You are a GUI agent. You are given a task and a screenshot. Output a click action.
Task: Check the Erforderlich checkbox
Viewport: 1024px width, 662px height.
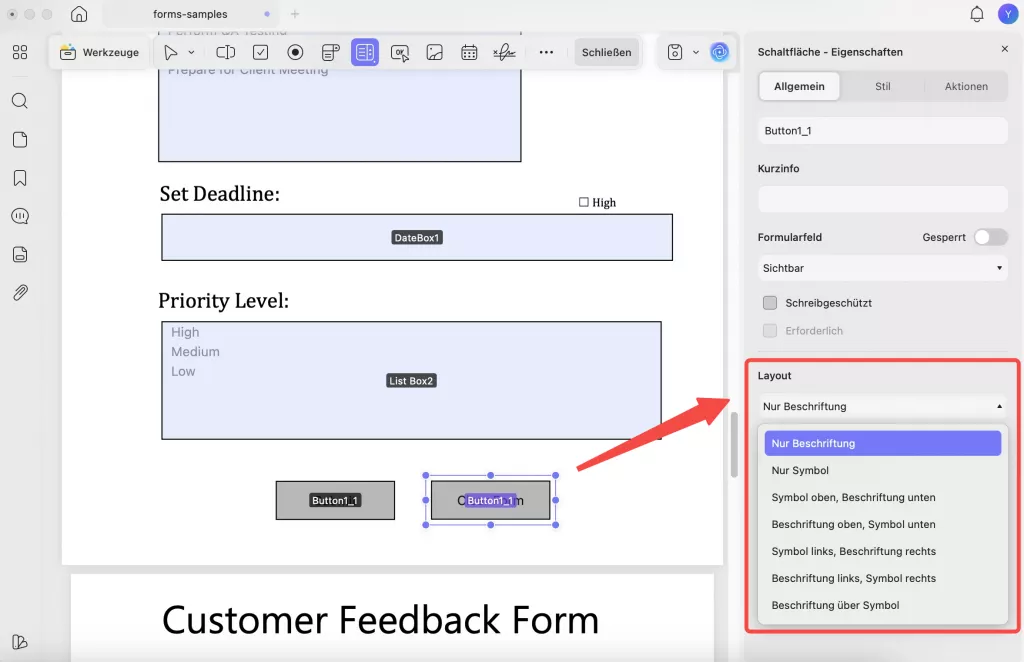[x=770, y=331]
